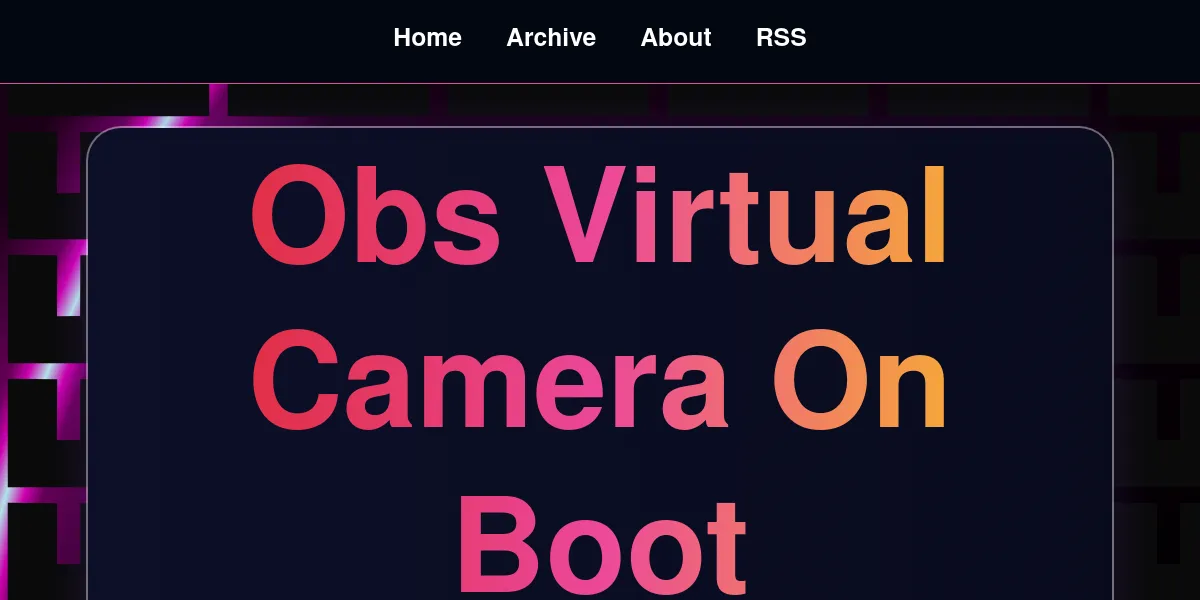The height and width of the screenshot is (600, 1200).
Task: Open the About page link
Action: [676, 38]
